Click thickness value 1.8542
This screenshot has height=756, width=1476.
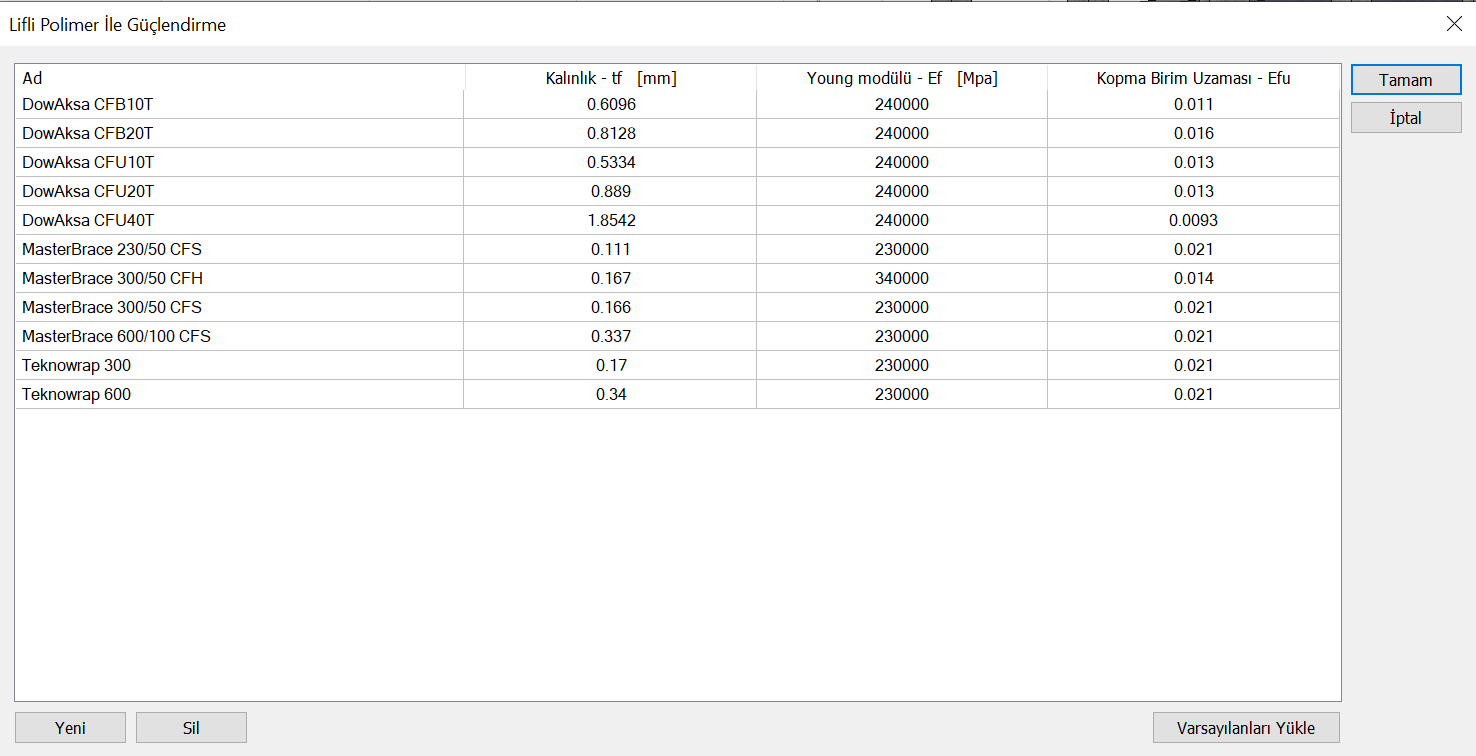[x=611, y=220]
